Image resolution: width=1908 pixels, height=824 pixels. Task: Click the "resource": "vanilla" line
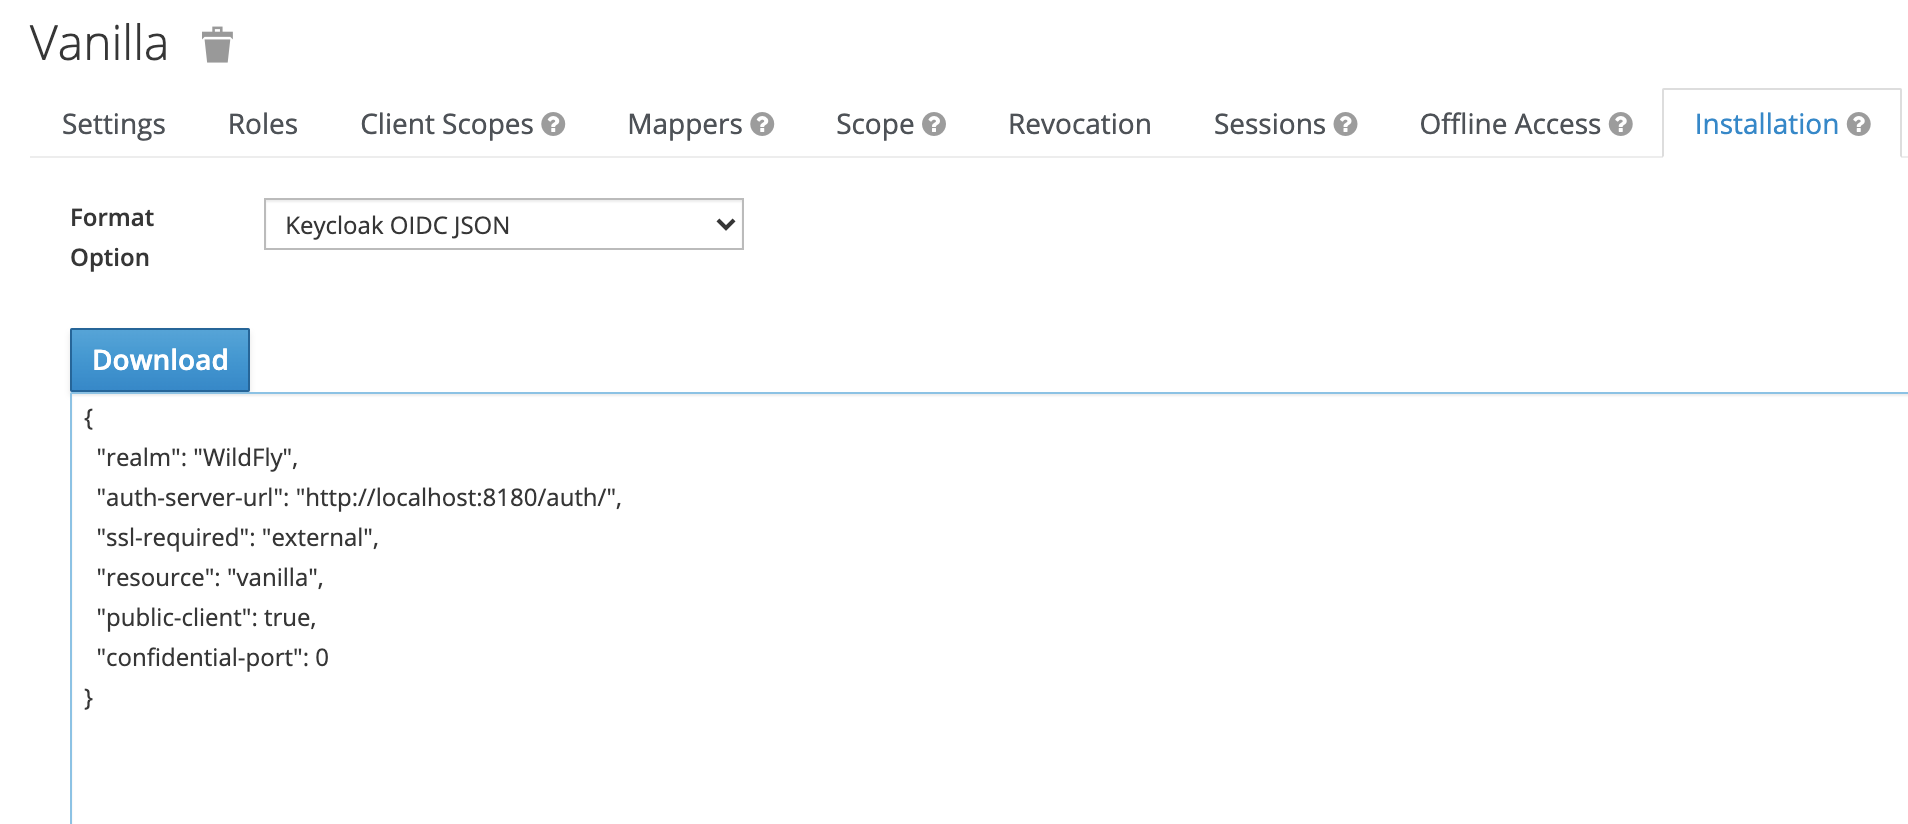pos(210,578)
